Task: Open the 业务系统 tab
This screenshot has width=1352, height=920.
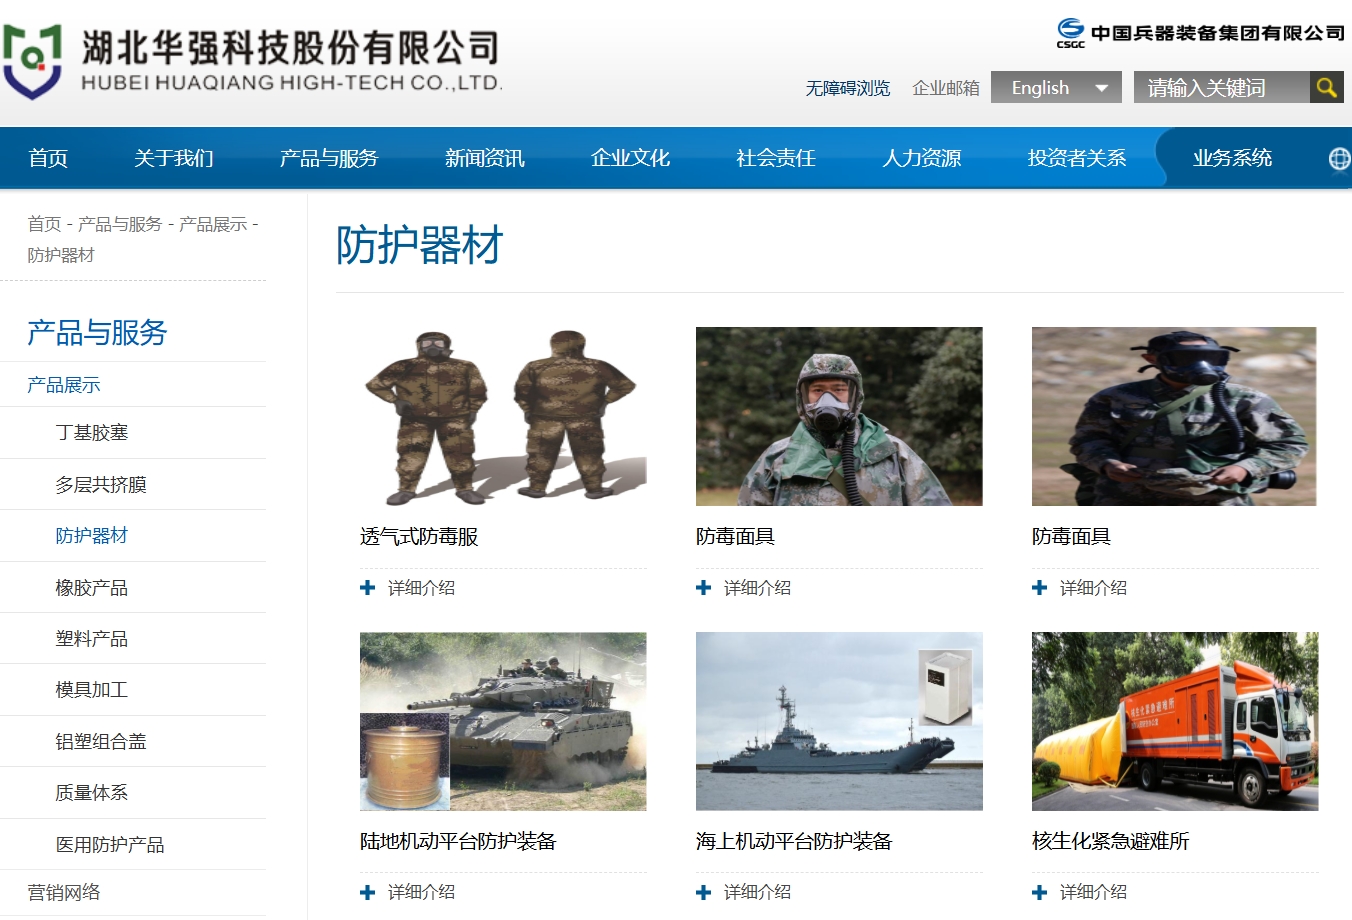Action: click(x=1232, y=158)
